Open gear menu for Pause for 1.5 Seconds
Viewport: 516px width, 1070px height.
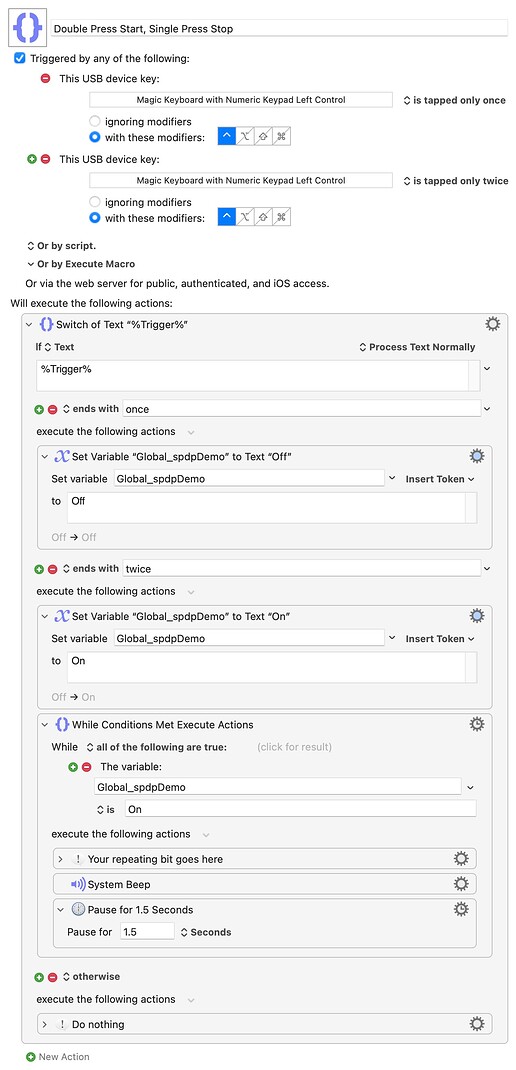pos(461,909)
